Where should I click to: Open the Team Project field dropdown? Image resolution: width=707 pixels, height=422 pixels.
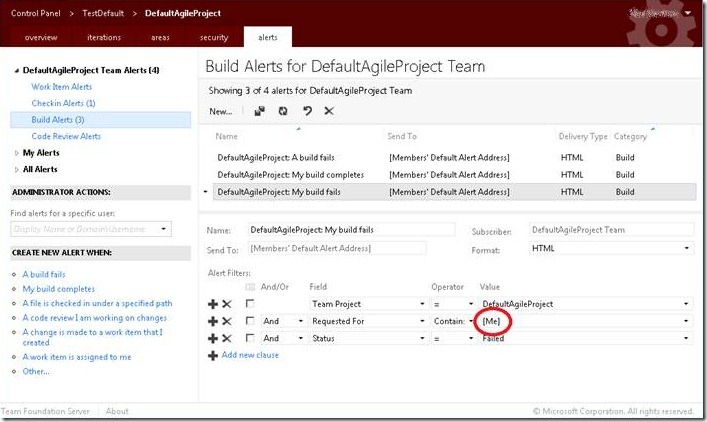point(422,304)
